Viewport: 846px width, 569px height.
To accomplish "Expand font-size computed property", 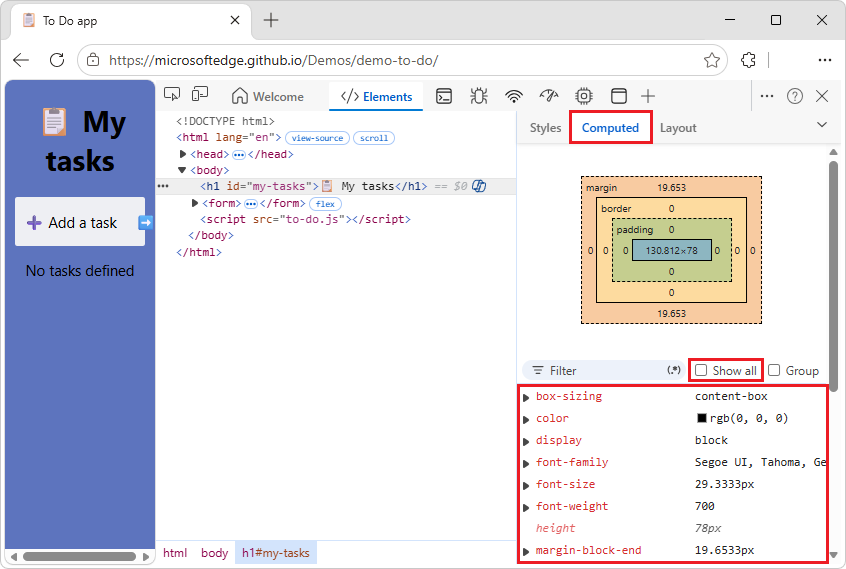I will (526, 486).
